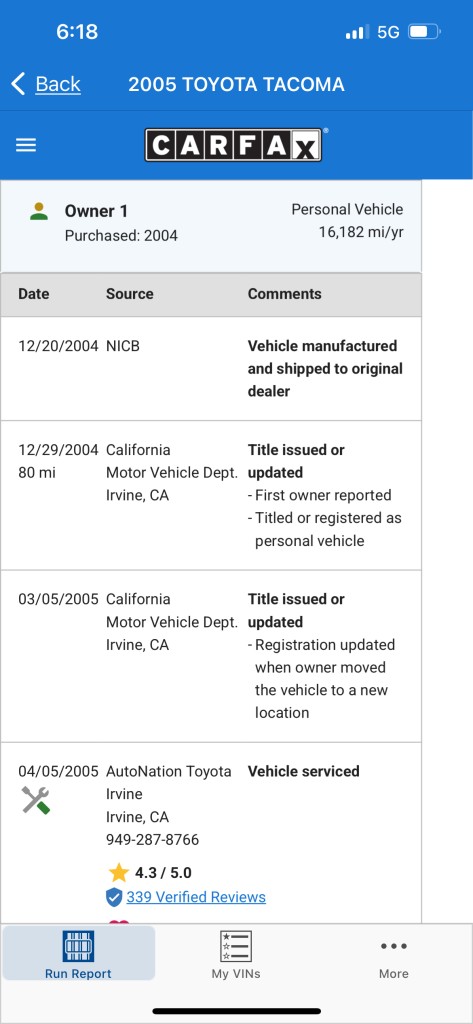The image size is (473, 1024).
Task: Switch to the More tab
Action: click(394, 953)
